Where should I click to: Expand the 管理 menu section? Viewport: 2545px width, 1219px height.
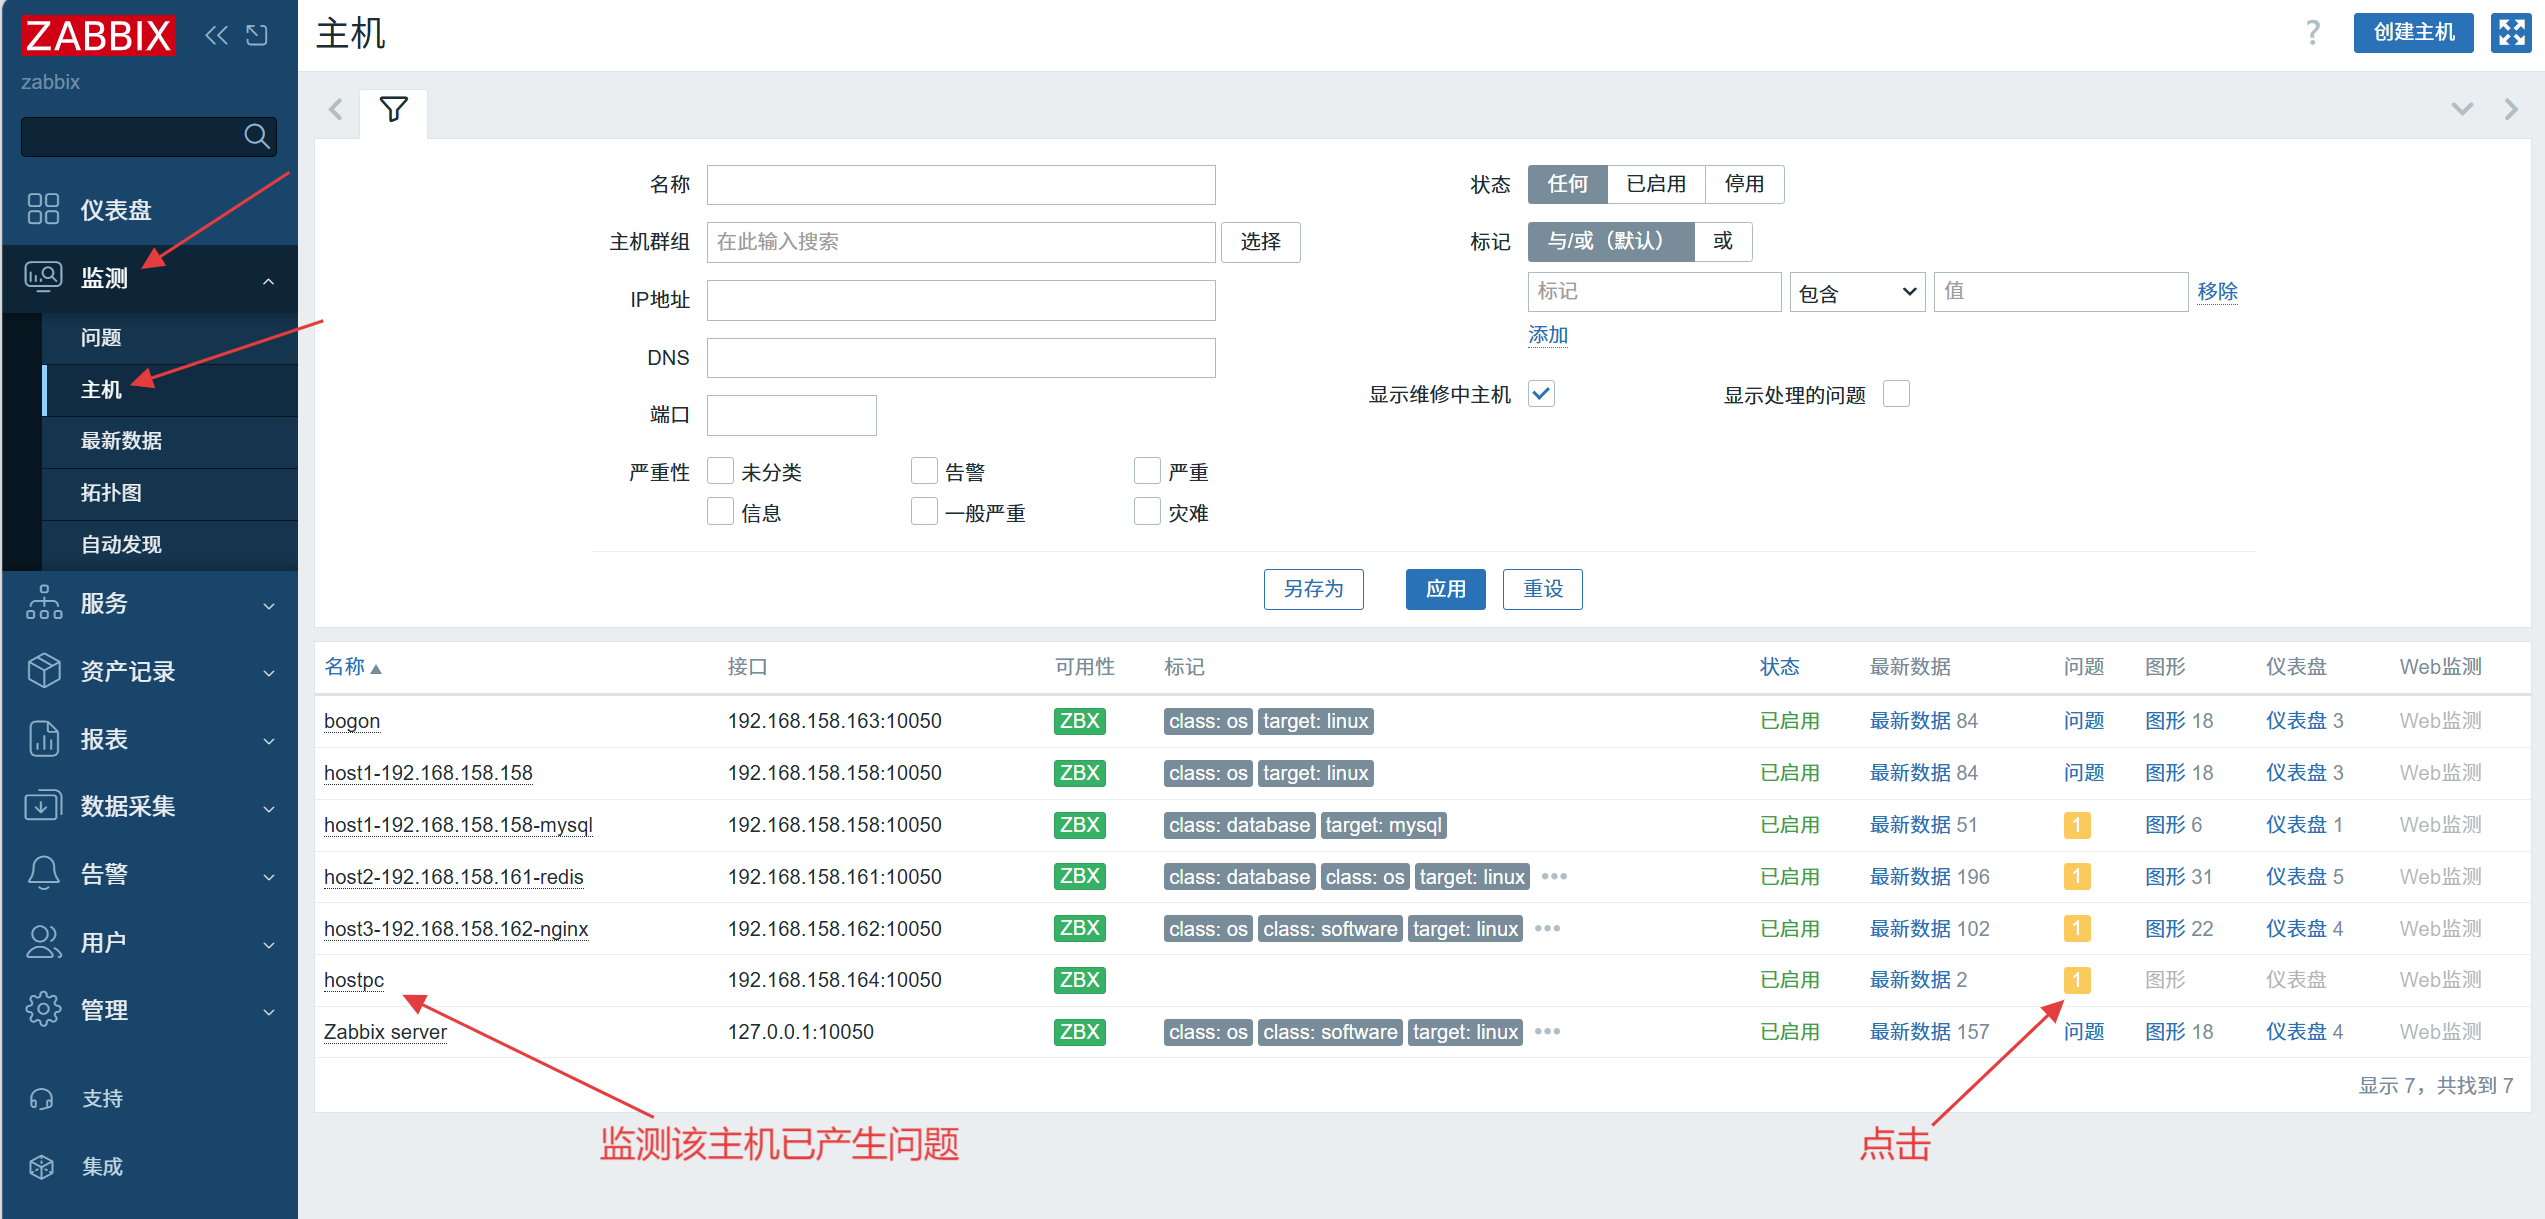coord(268,1012)
